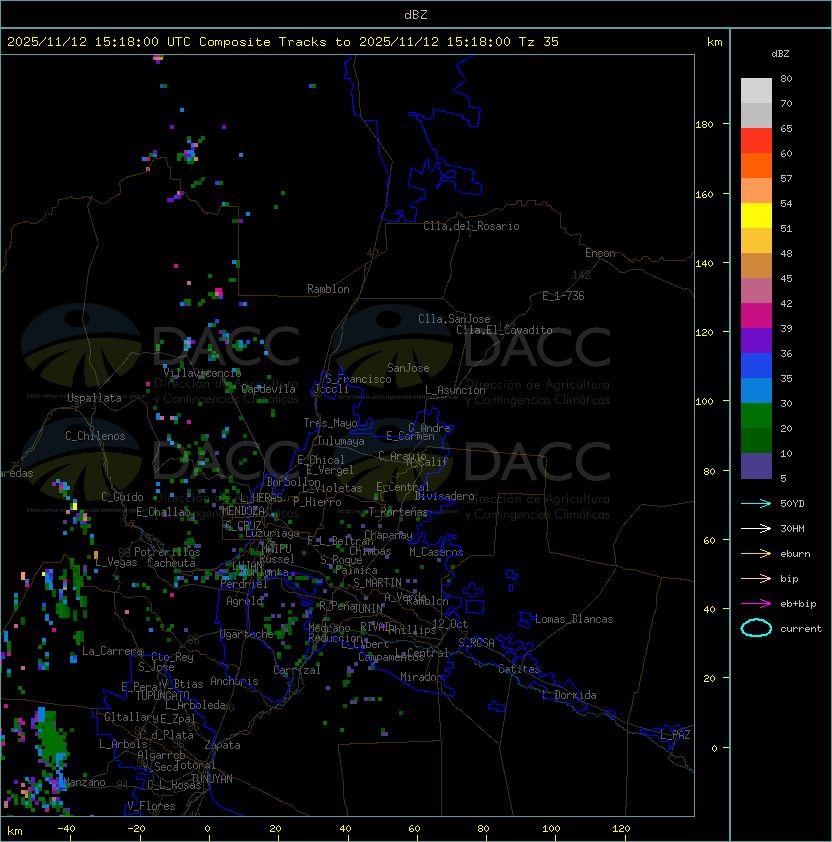Click the 'Encon' label on the map
This screenshot has width=832, height=842.
coord(600,253)
